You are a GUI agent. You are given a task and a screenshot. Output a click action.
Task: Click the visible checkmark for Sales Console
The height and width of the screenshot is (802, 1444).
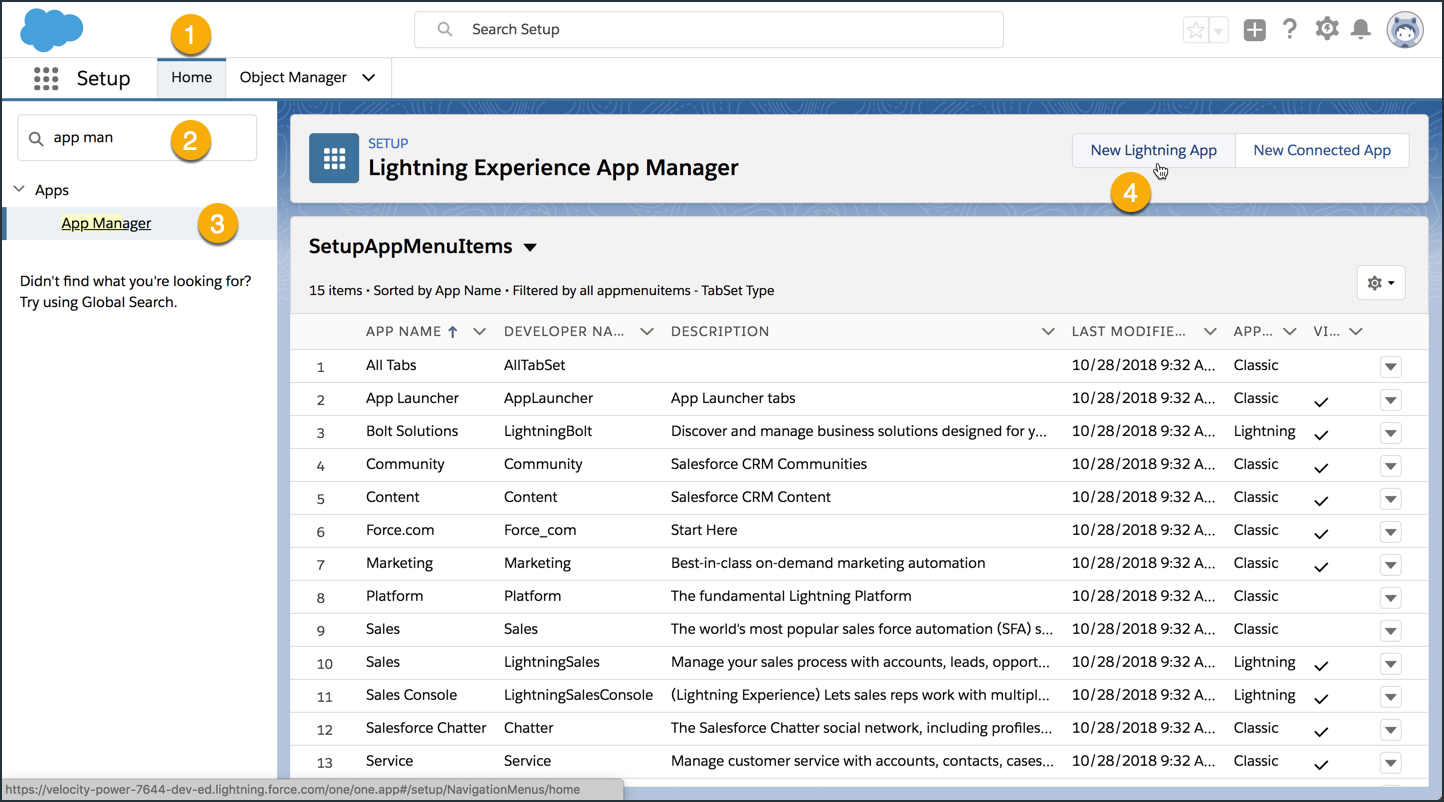[1321, 699]
